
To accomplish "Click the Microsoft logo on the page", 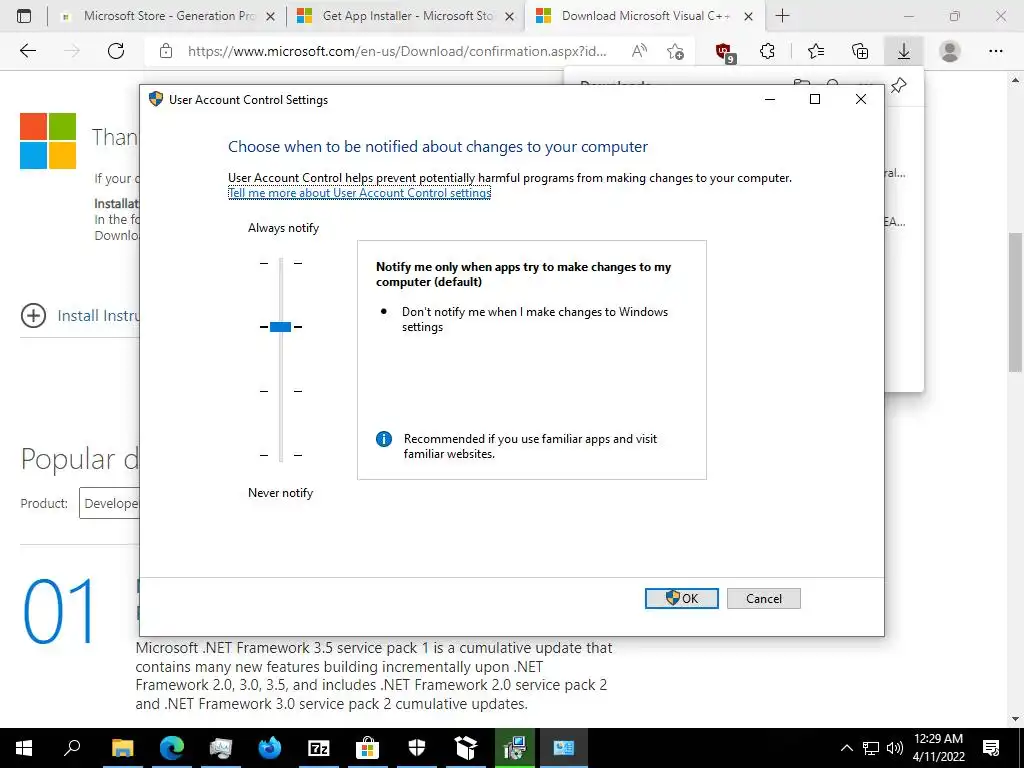I will [x=48, y=141].
